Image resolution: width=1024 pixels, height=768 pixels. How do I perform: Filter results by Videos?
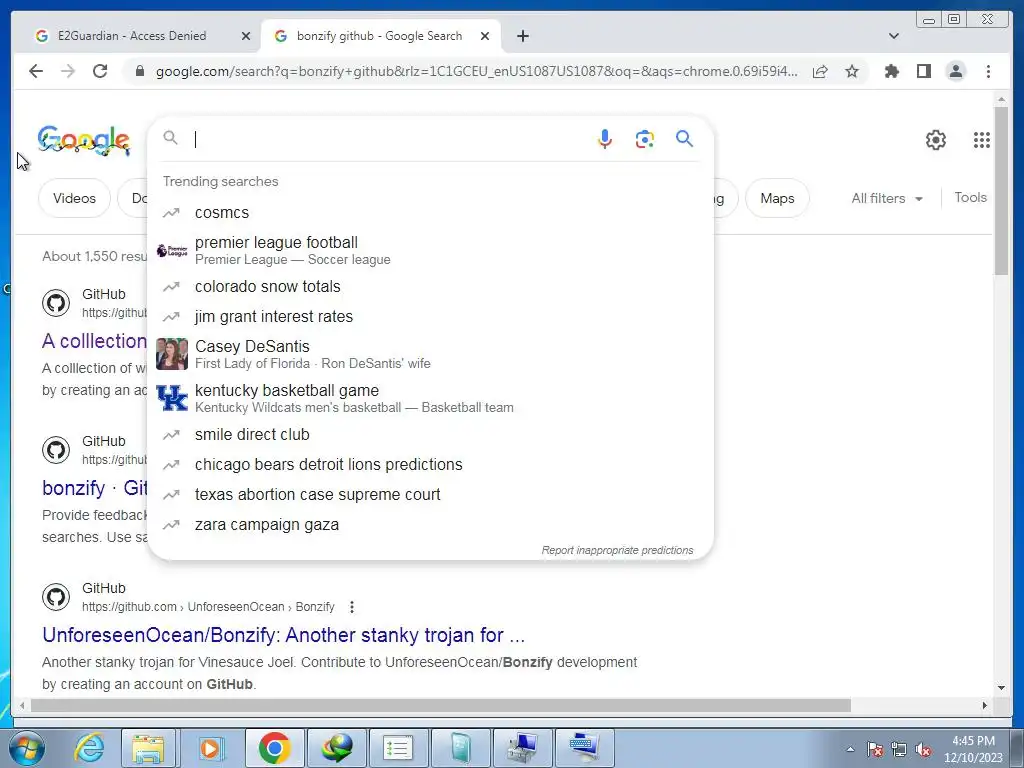(74, 198)
